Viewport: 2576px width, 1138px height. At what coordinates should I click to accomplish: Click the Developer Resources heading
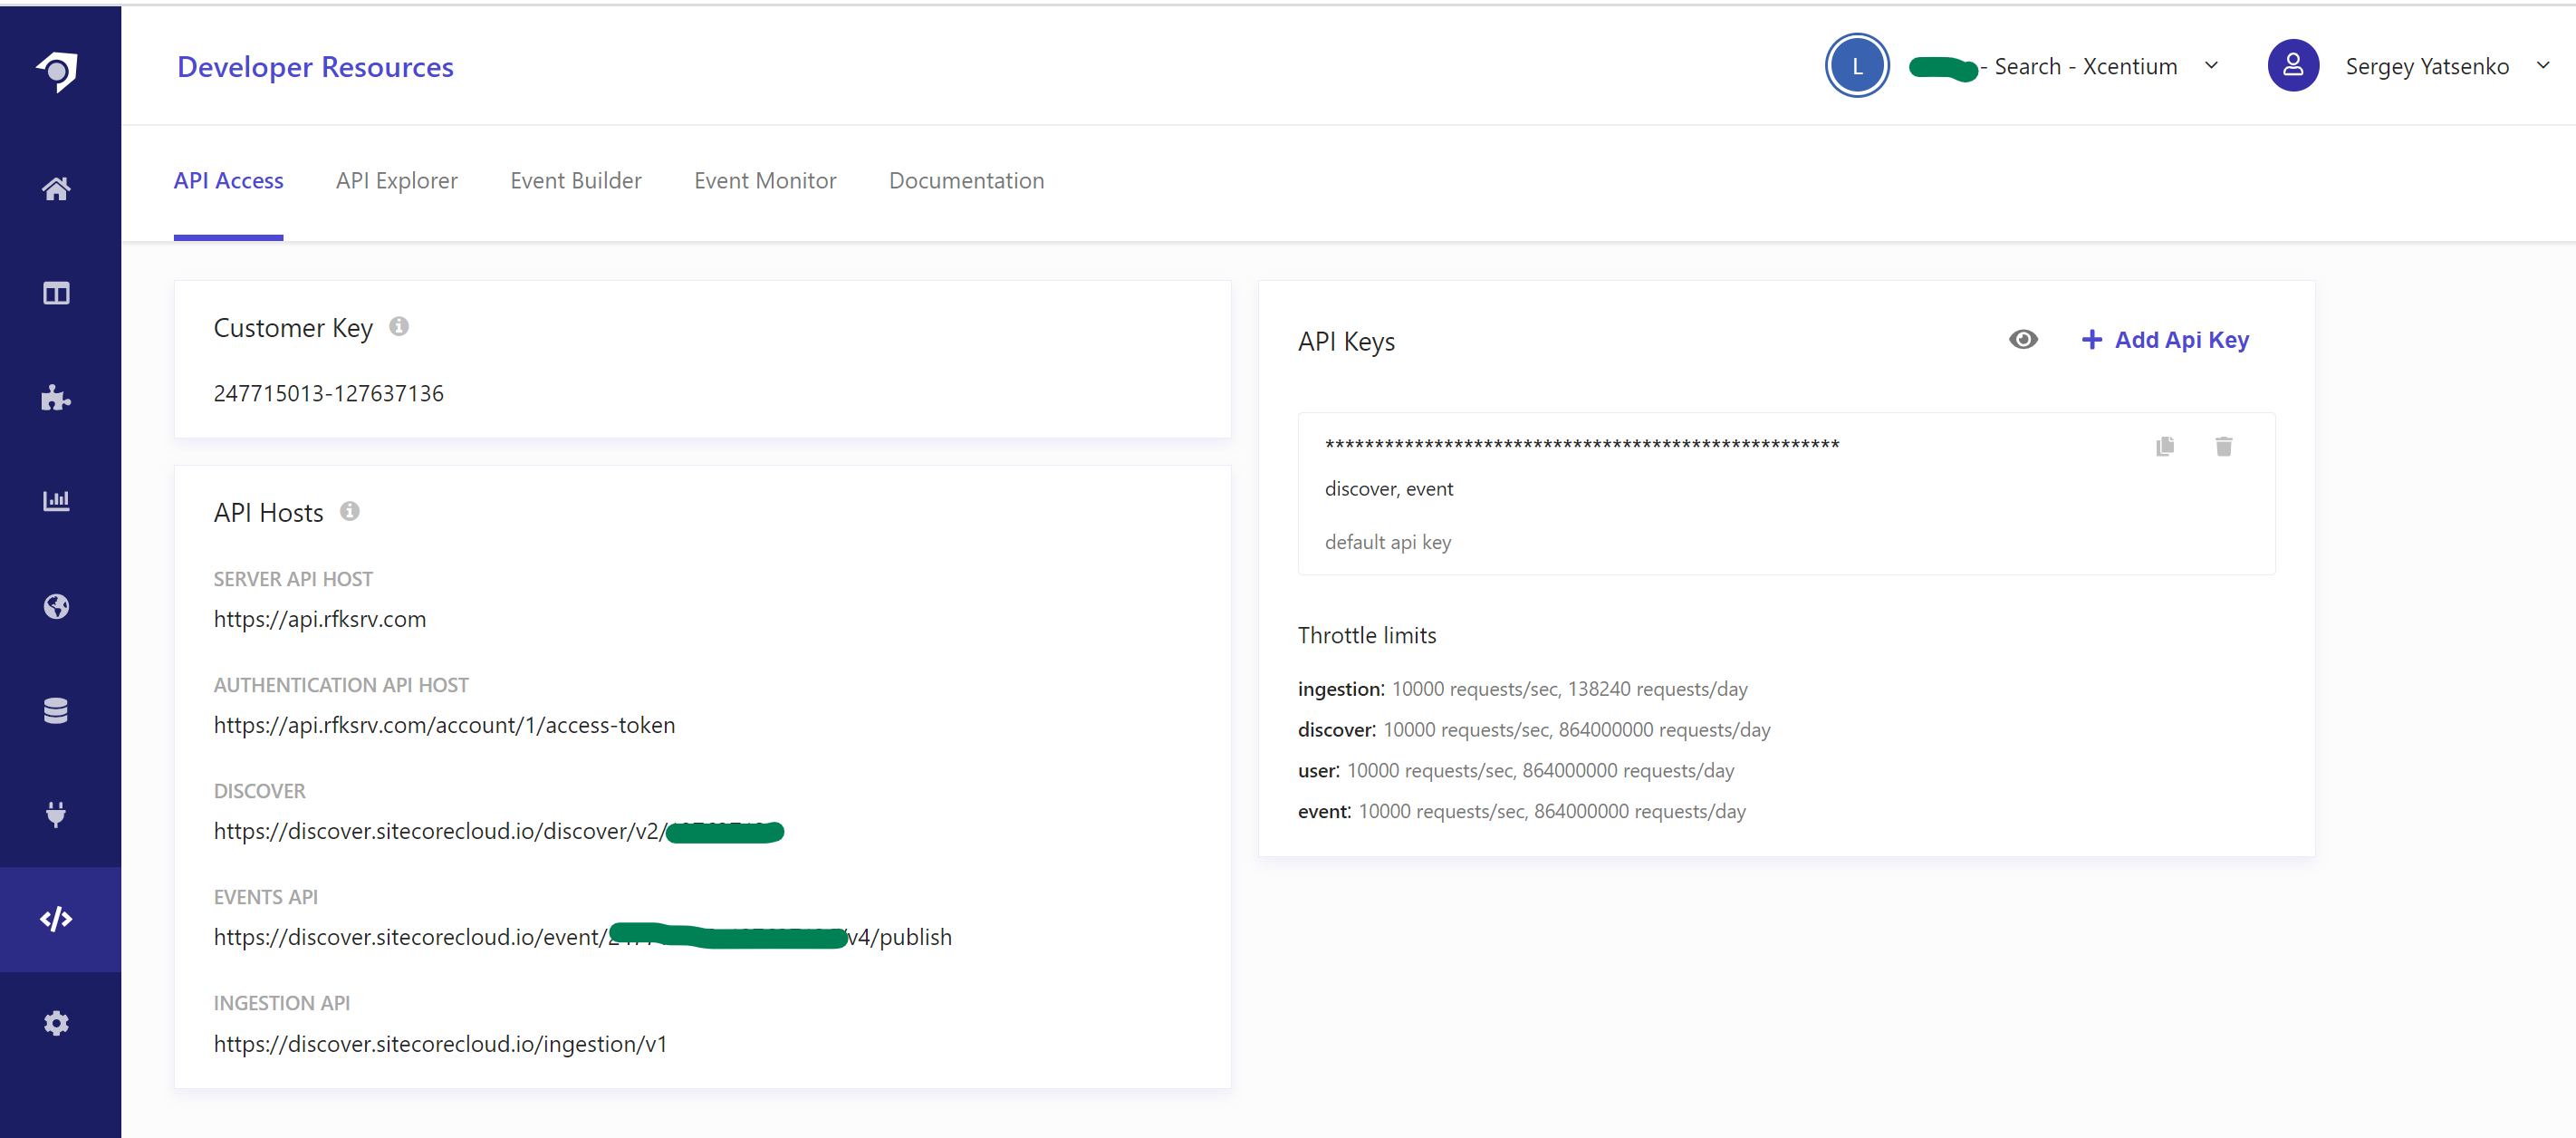click(315, 67)
